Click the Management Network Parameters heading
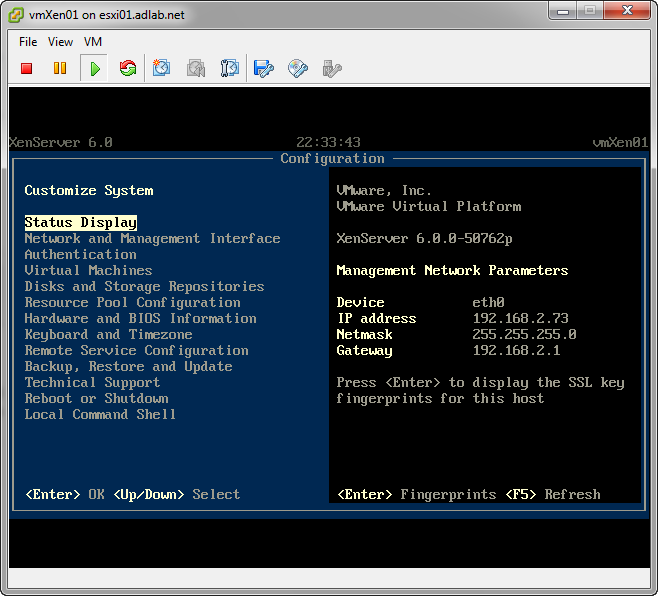658x596 pixels. (452, 270)
